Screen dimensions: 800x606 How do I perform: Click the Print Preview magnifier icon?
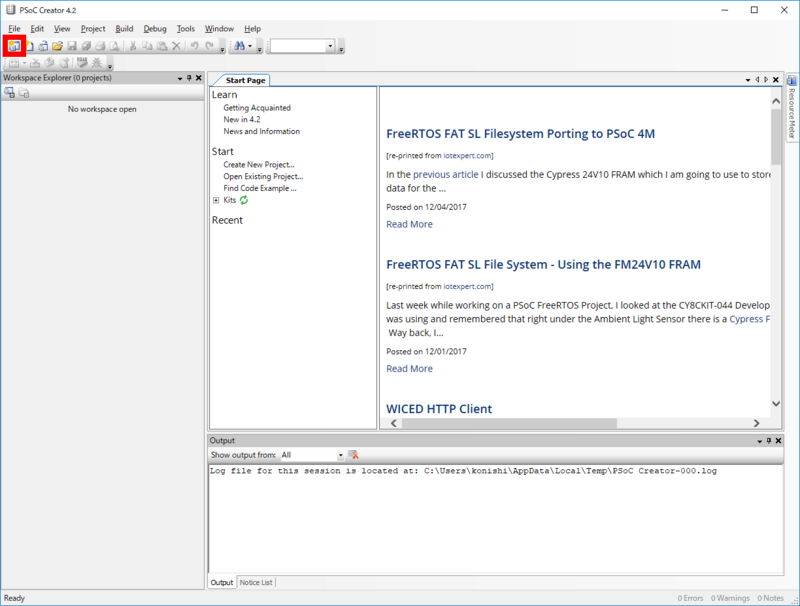coord(115,46)
